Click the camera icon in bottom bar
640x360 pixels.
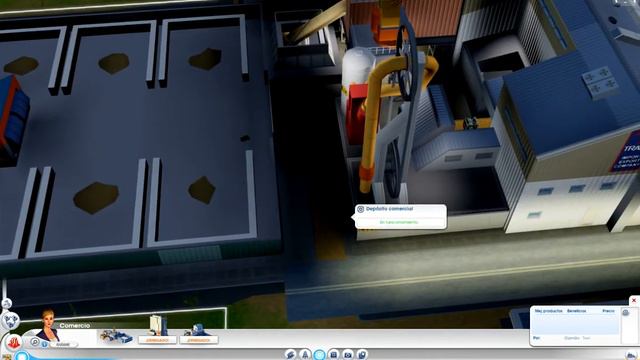coord(348,354)
